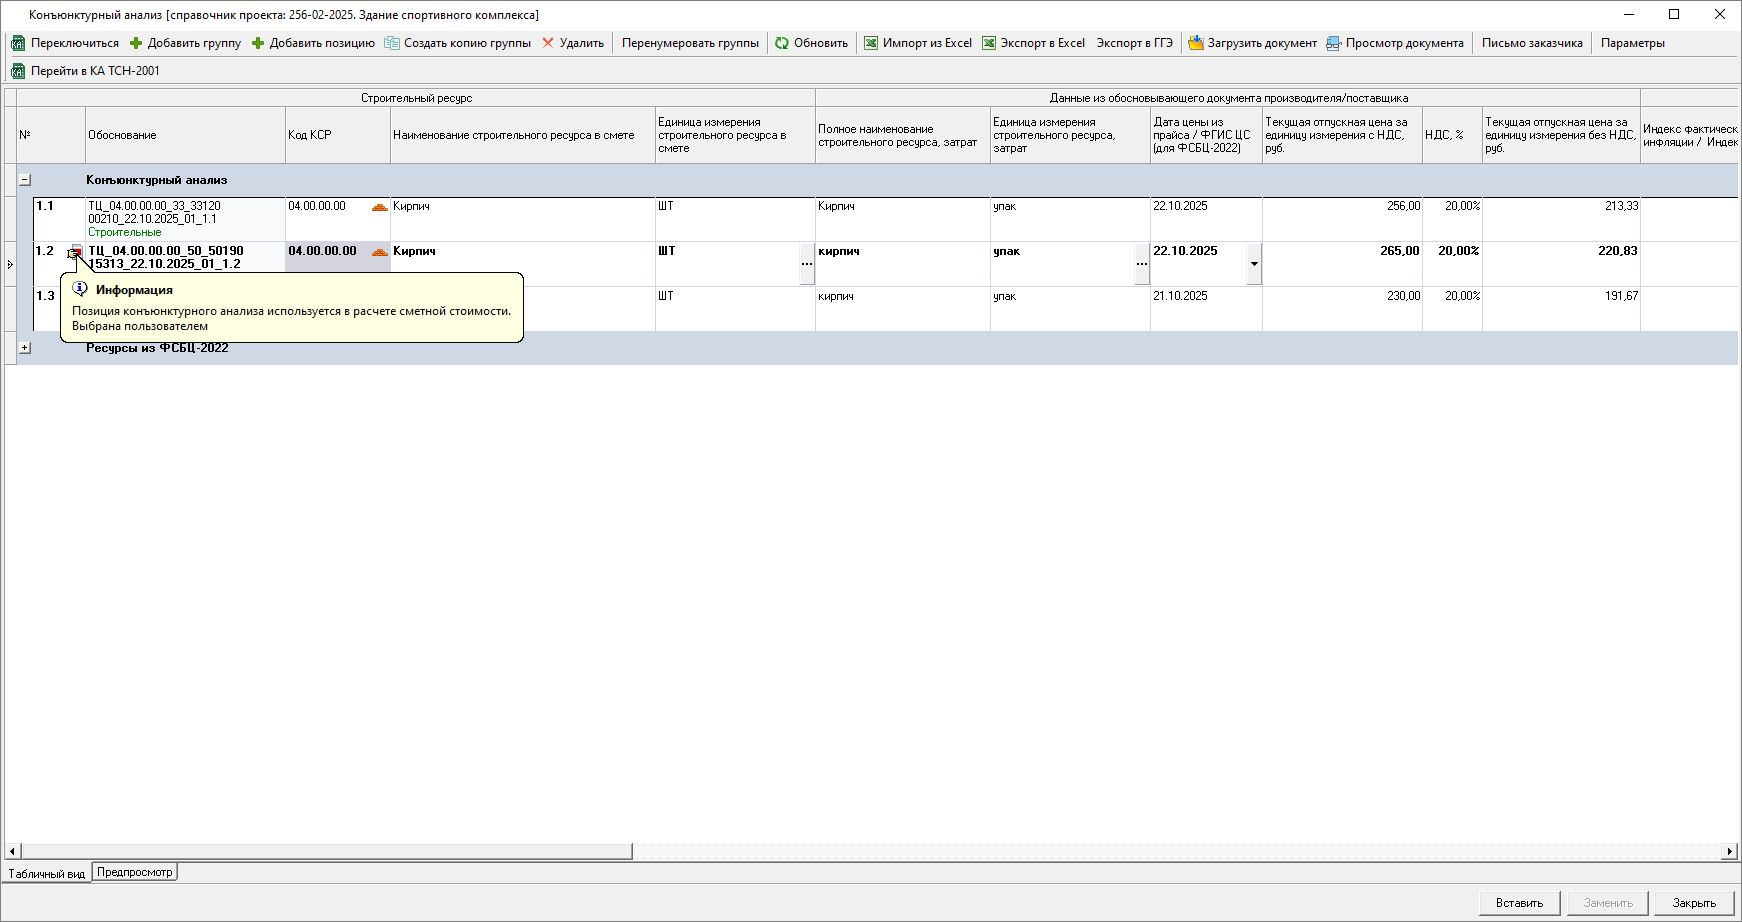The image size is (1742, 922).
Task: Add a position with Добавить позицию
Action: pyautogui.click(x=258, y=43)
